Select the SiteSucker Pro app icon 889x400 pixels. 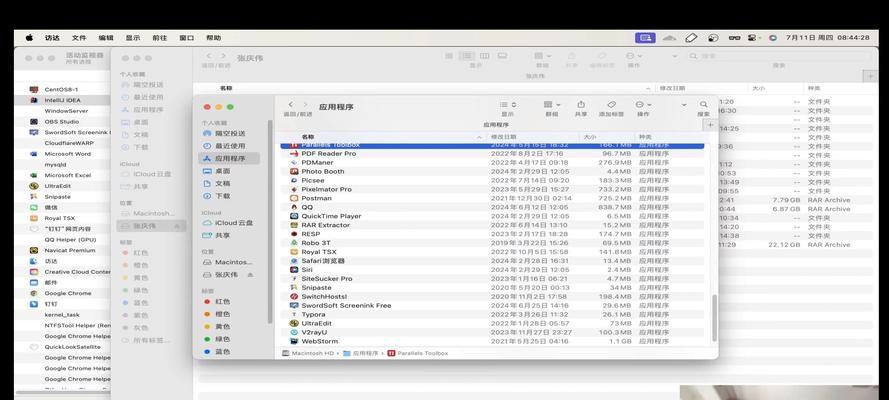[294, 279]
